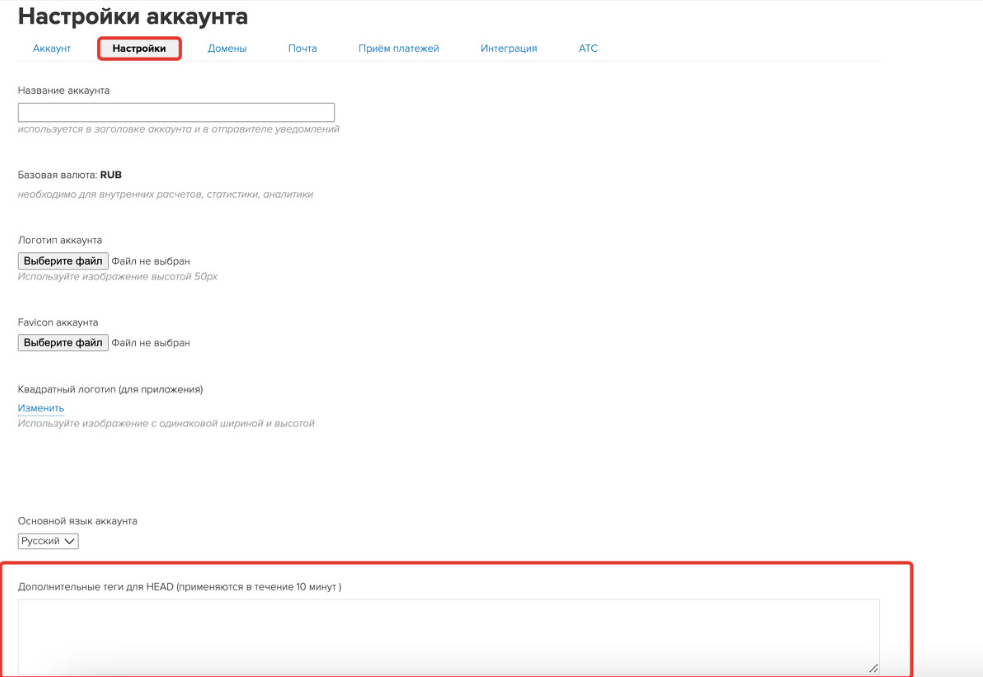Open the Интеграция tab
Image resolution: width=983 pixels, height=677 pixels.
pos(508,48)
